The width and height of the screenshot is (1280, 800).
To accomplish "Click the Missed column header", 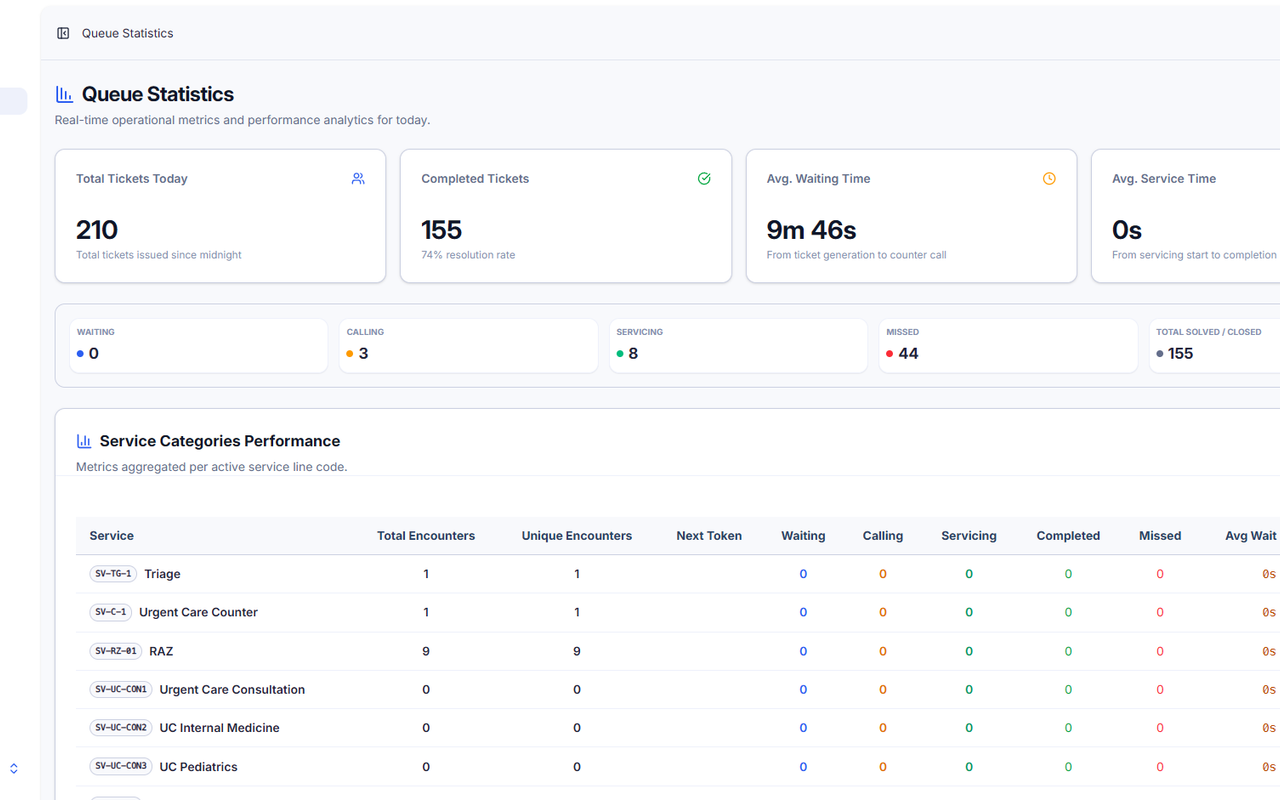I will click(x=1160, y=536).
